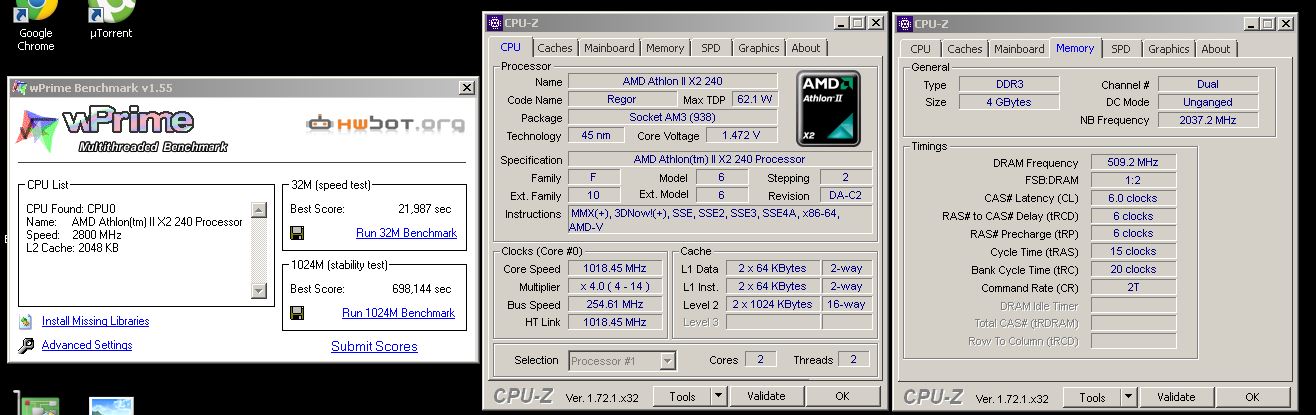Screen dimensions: 1316x415
Task: Click the CAS# Latency 6.0 clocks field
Action: pyautogui.click(x=1133, y=198)
